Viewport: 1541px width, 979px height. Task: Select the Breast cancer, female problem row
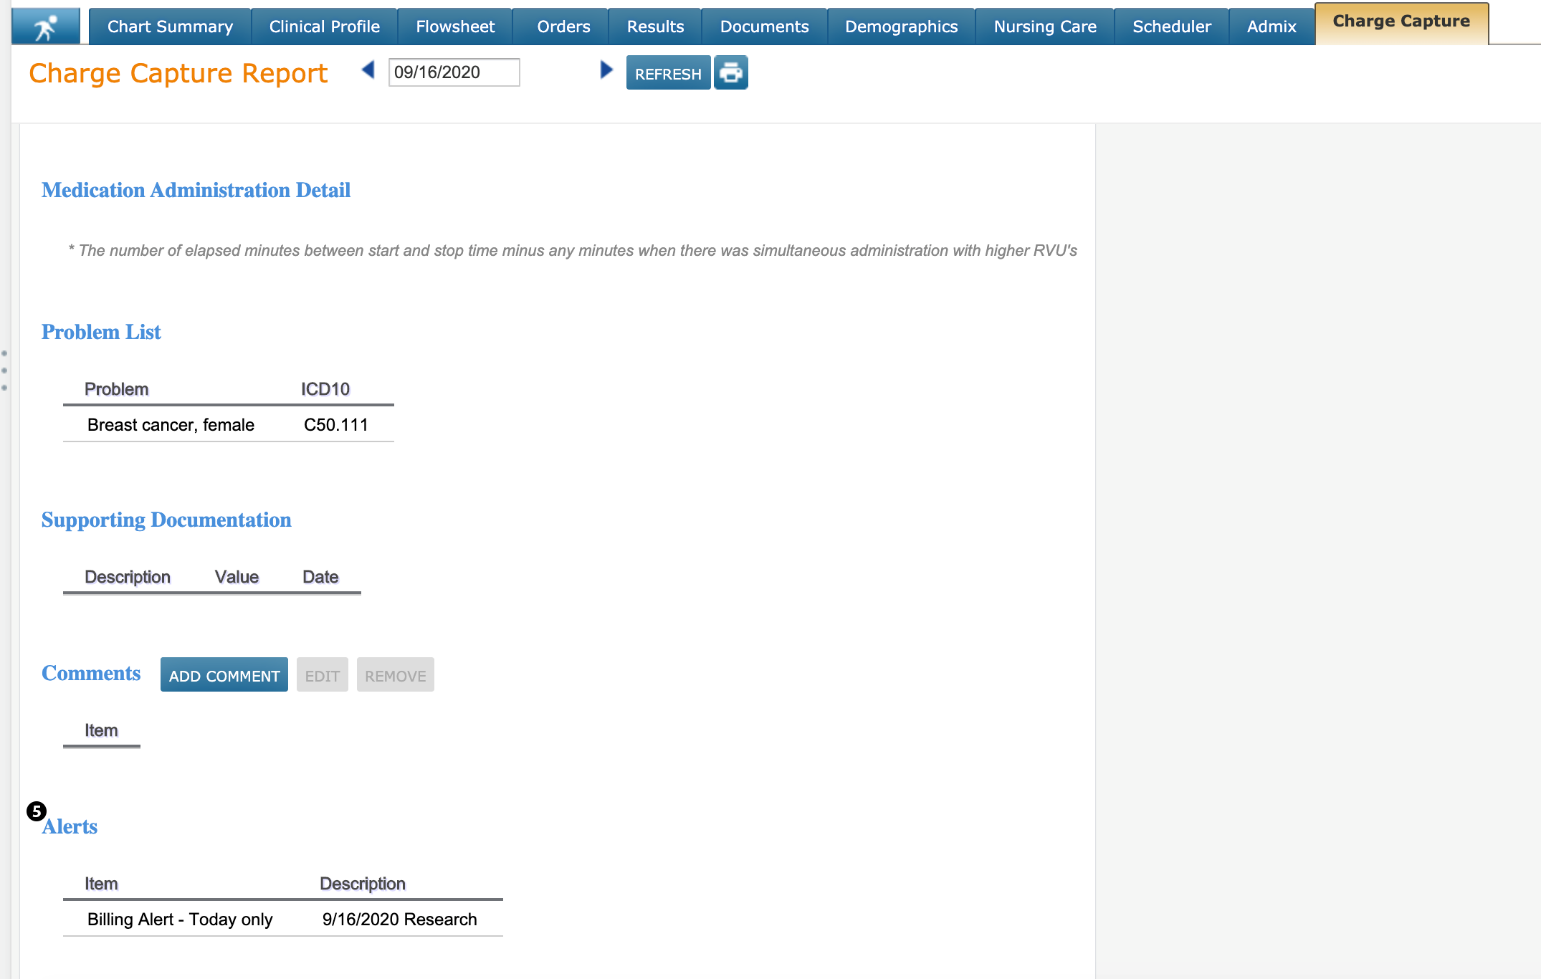(228, 425)
